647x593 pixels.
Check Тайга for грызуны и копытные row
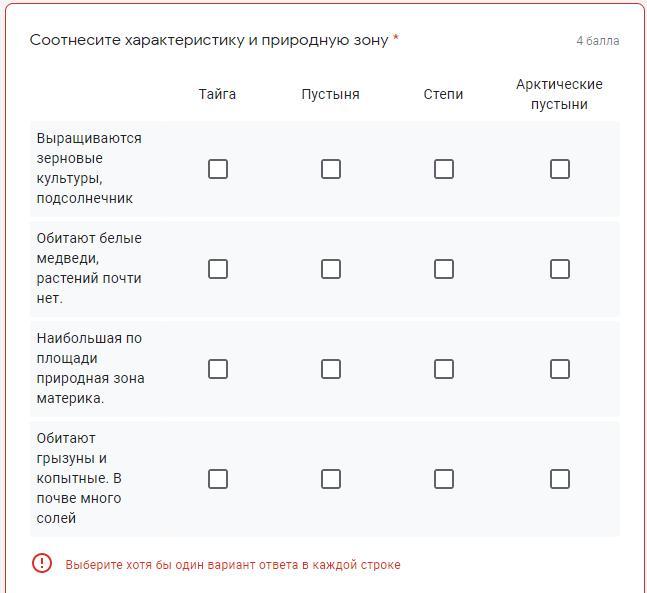(x=217, y=479)
